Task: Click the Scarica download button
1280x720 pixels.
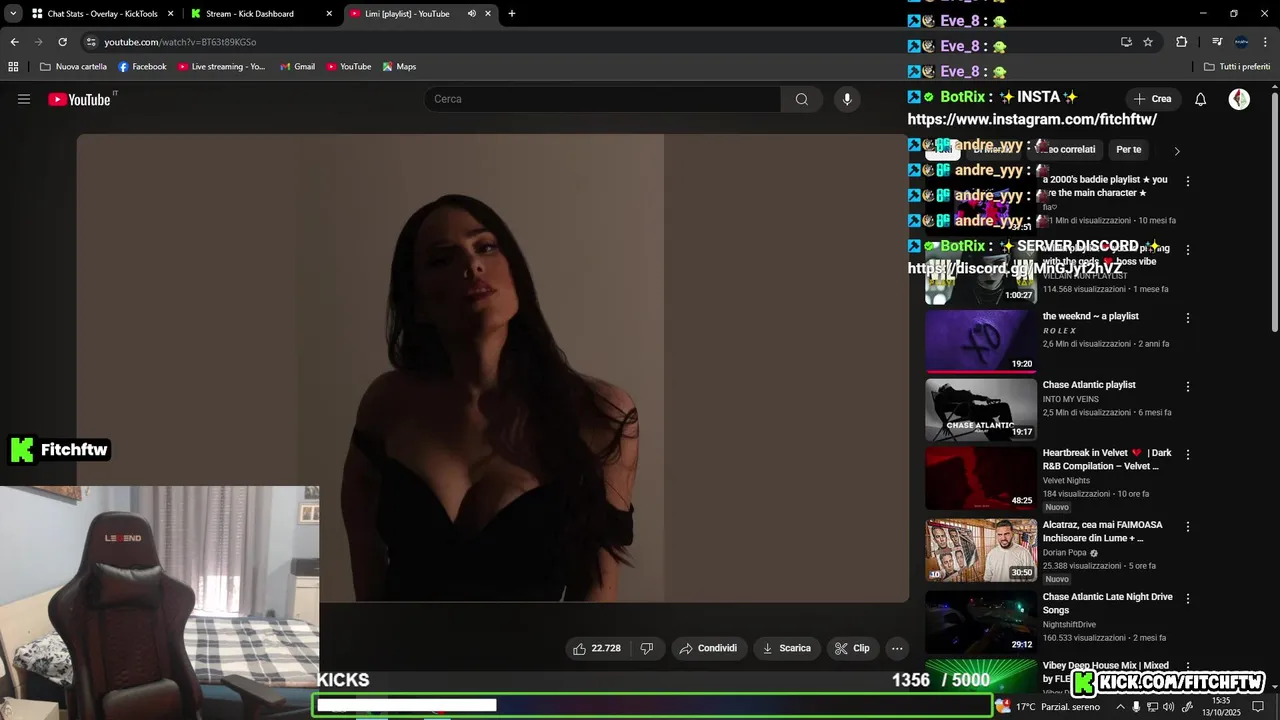Action: tap(787, 648)
